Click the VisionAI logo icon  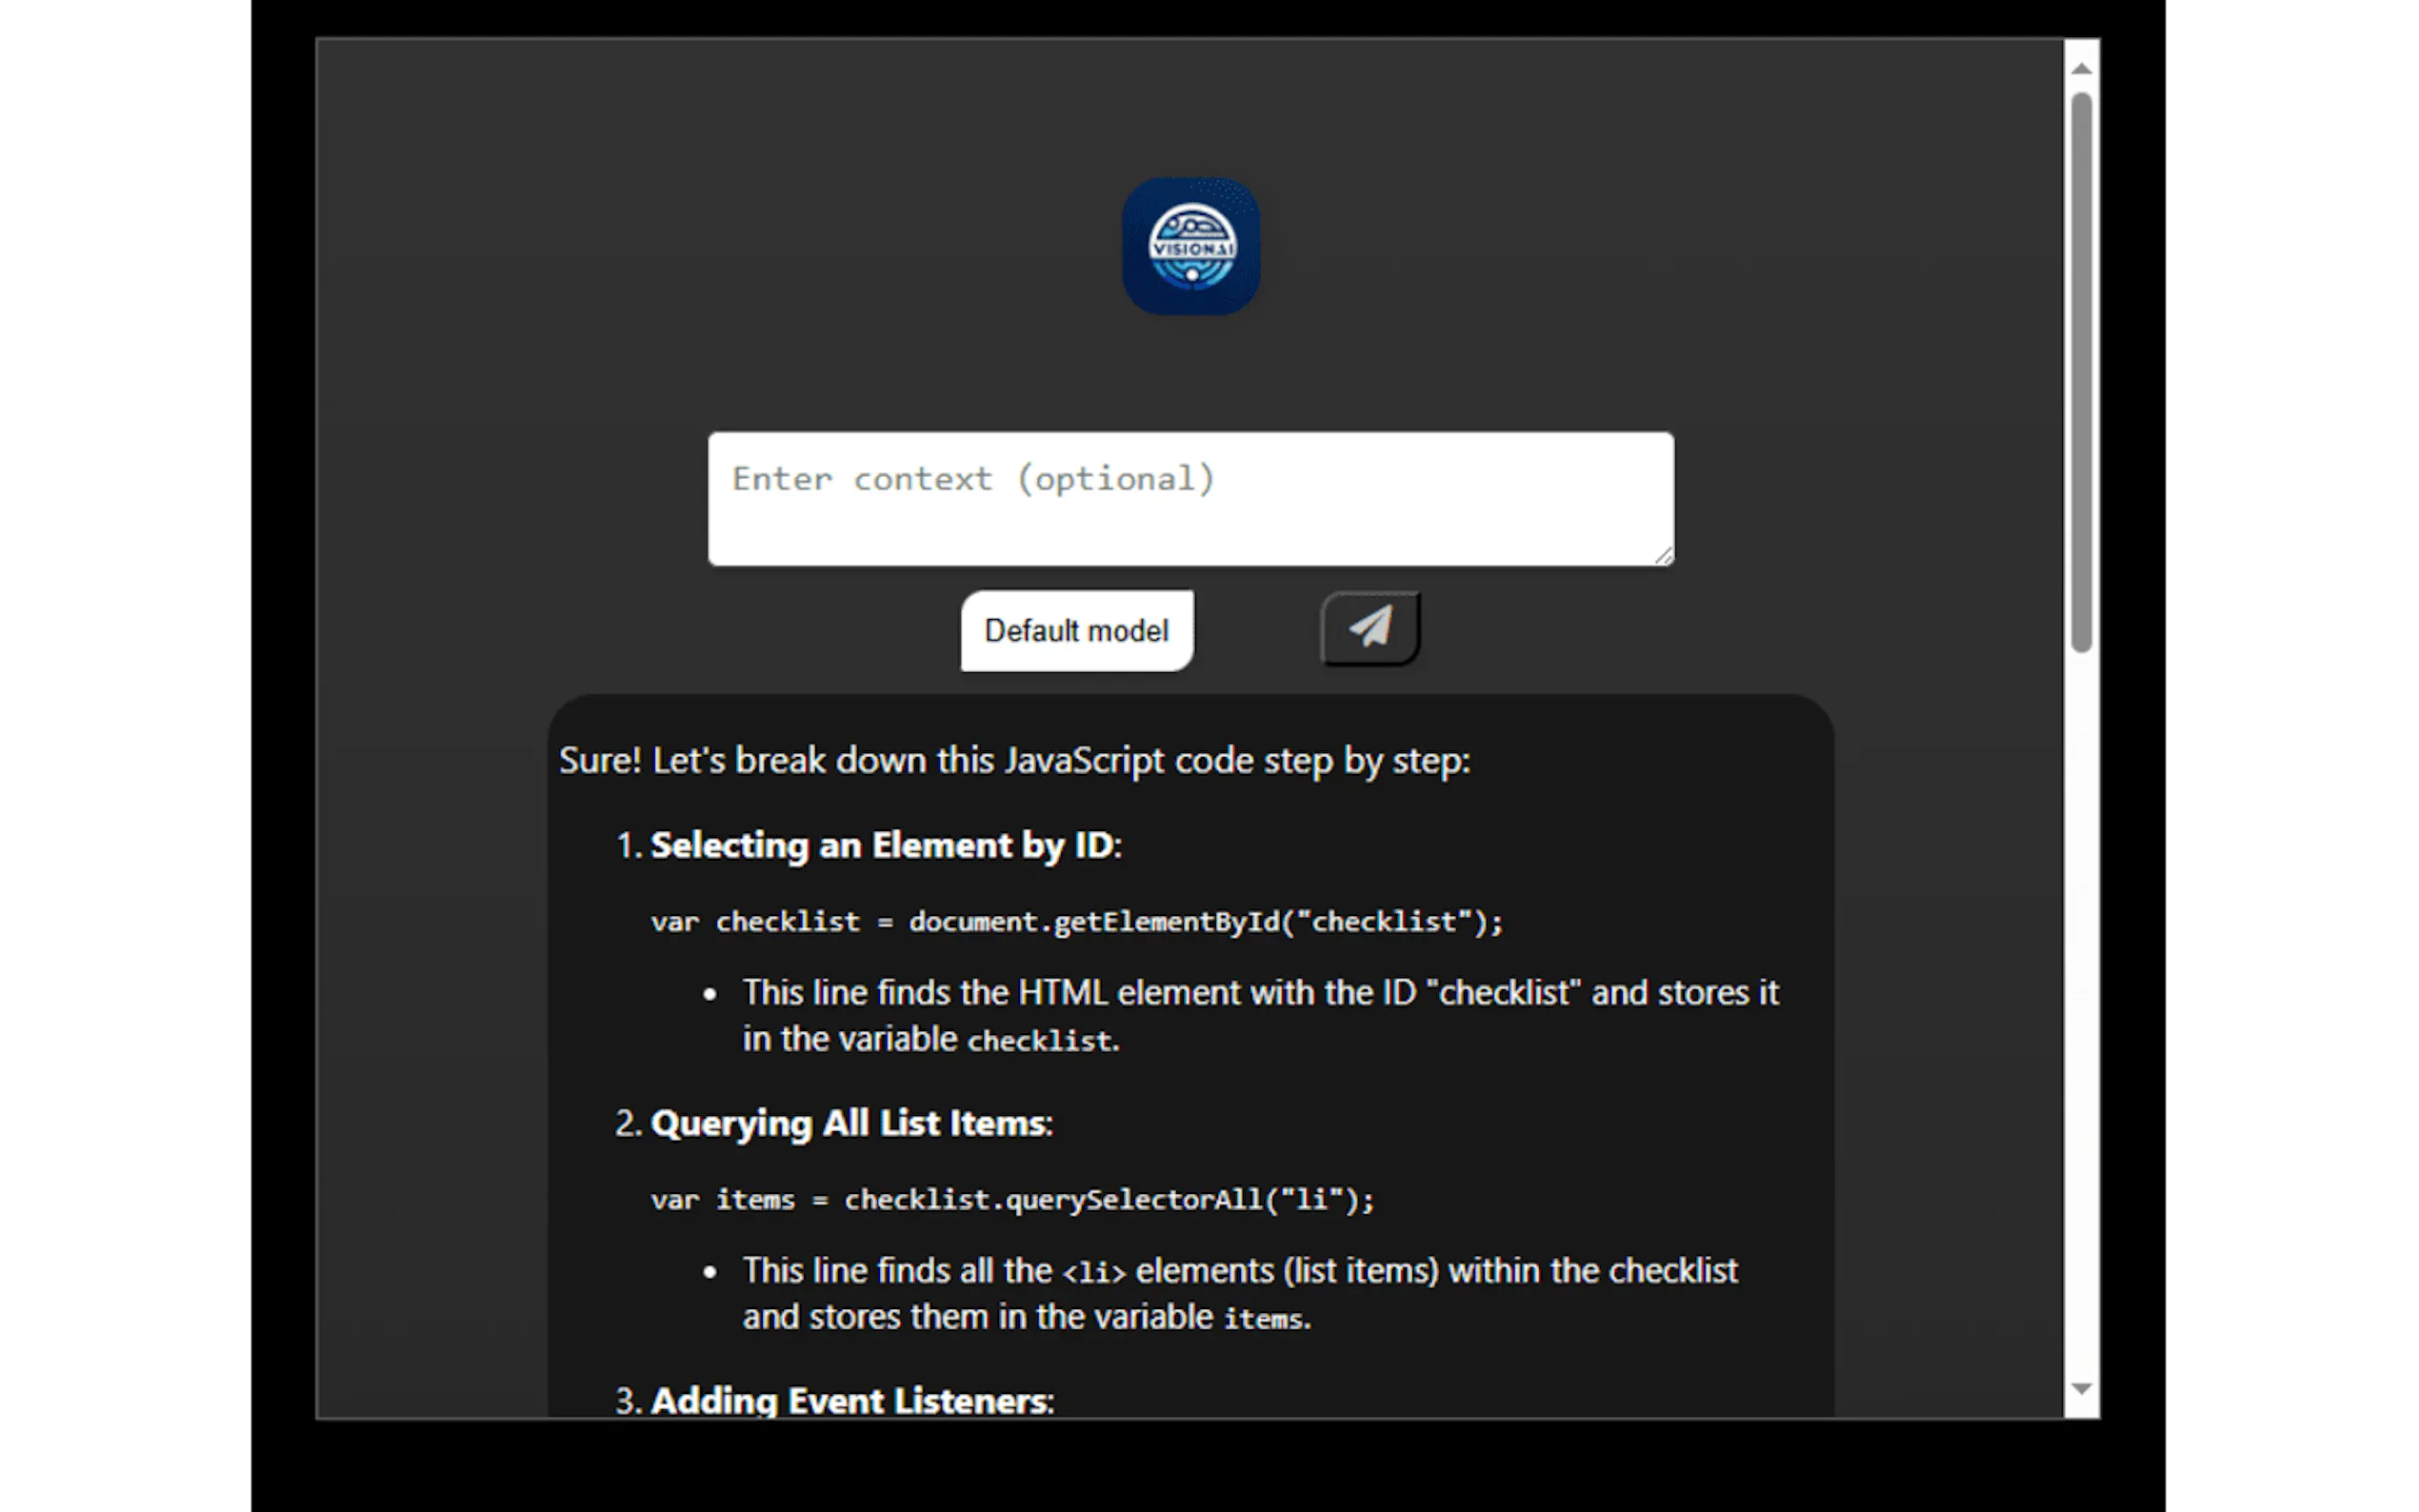pyautogui.click(x=1190, y=246)
